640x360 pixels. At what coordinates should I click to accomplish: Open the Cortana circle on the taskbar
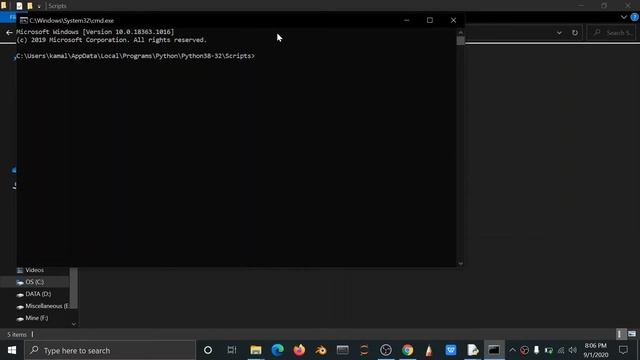point(208,350)
